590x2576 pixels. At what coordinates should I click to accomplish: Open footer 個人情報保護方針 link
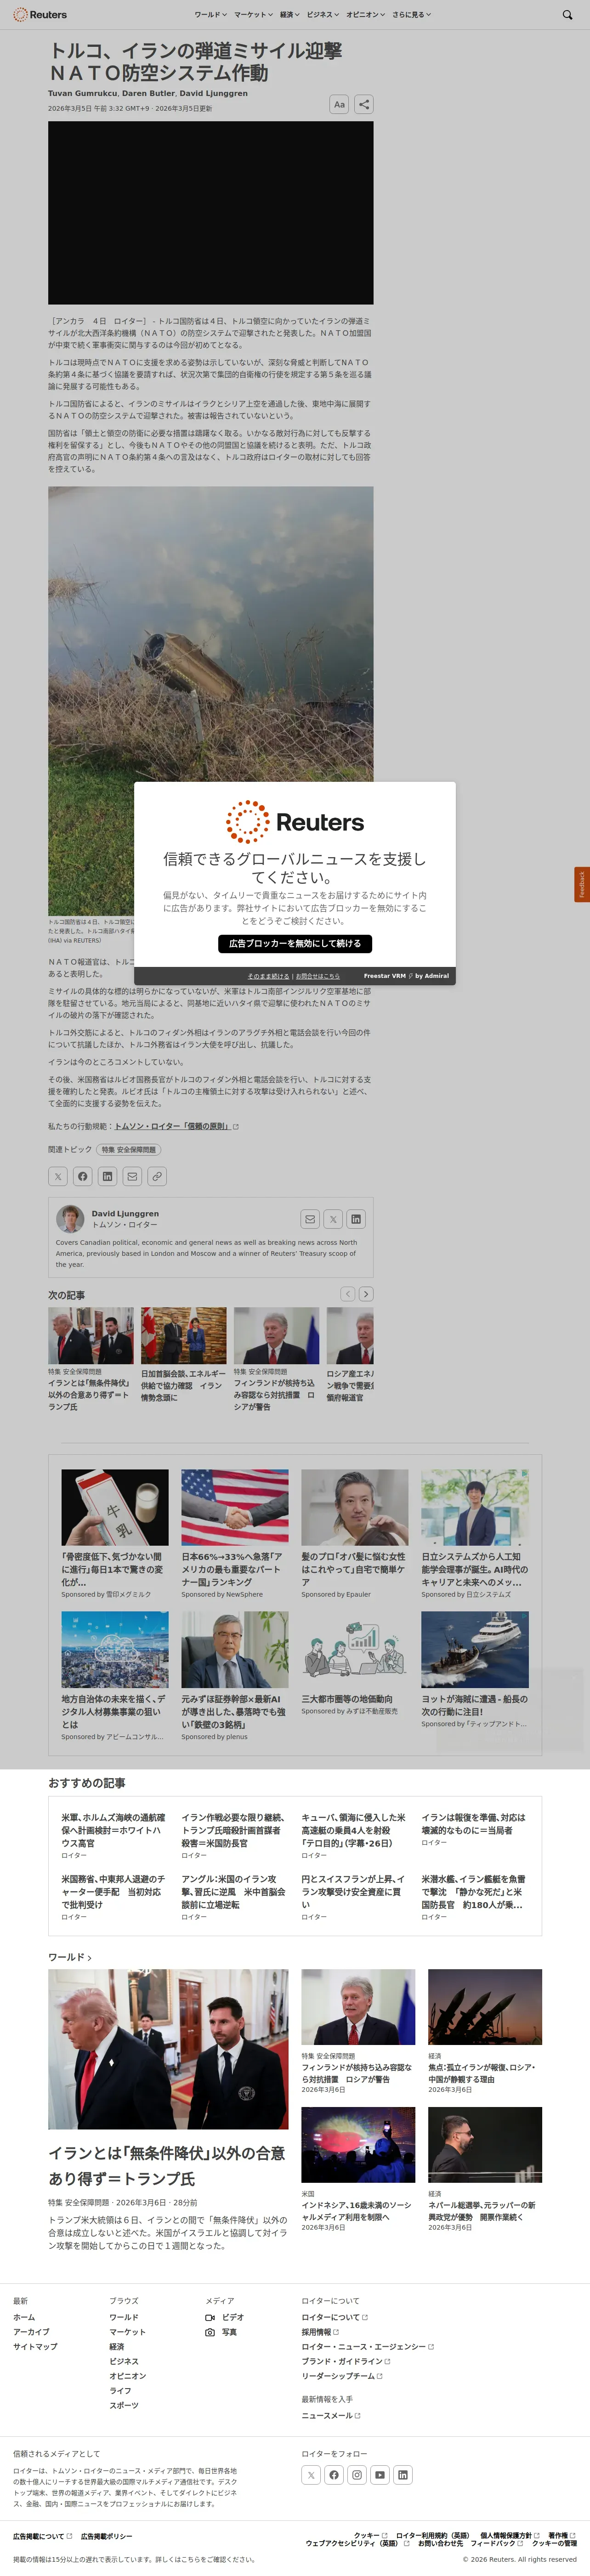(509, 2535)
